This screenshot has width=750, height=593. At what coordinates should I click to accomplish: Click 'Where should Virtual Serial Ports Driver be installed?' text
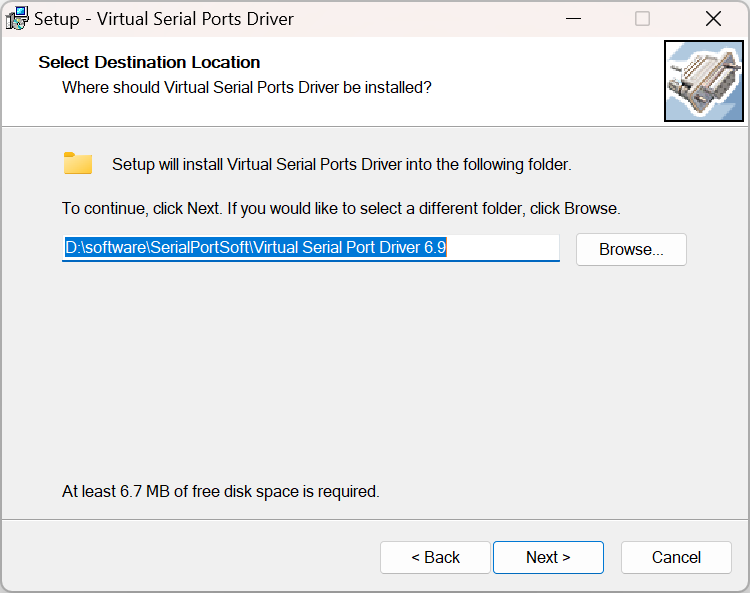[247, 88]
